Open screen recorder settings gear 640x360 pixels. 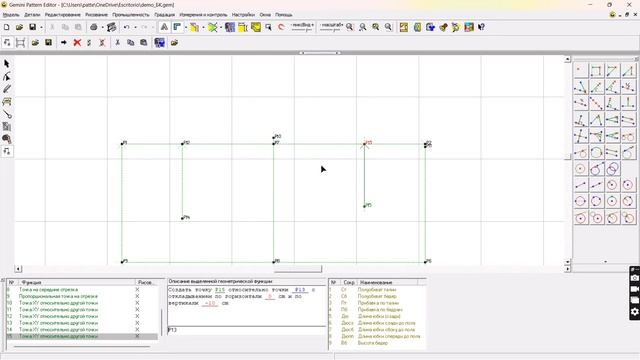(635, 312)
